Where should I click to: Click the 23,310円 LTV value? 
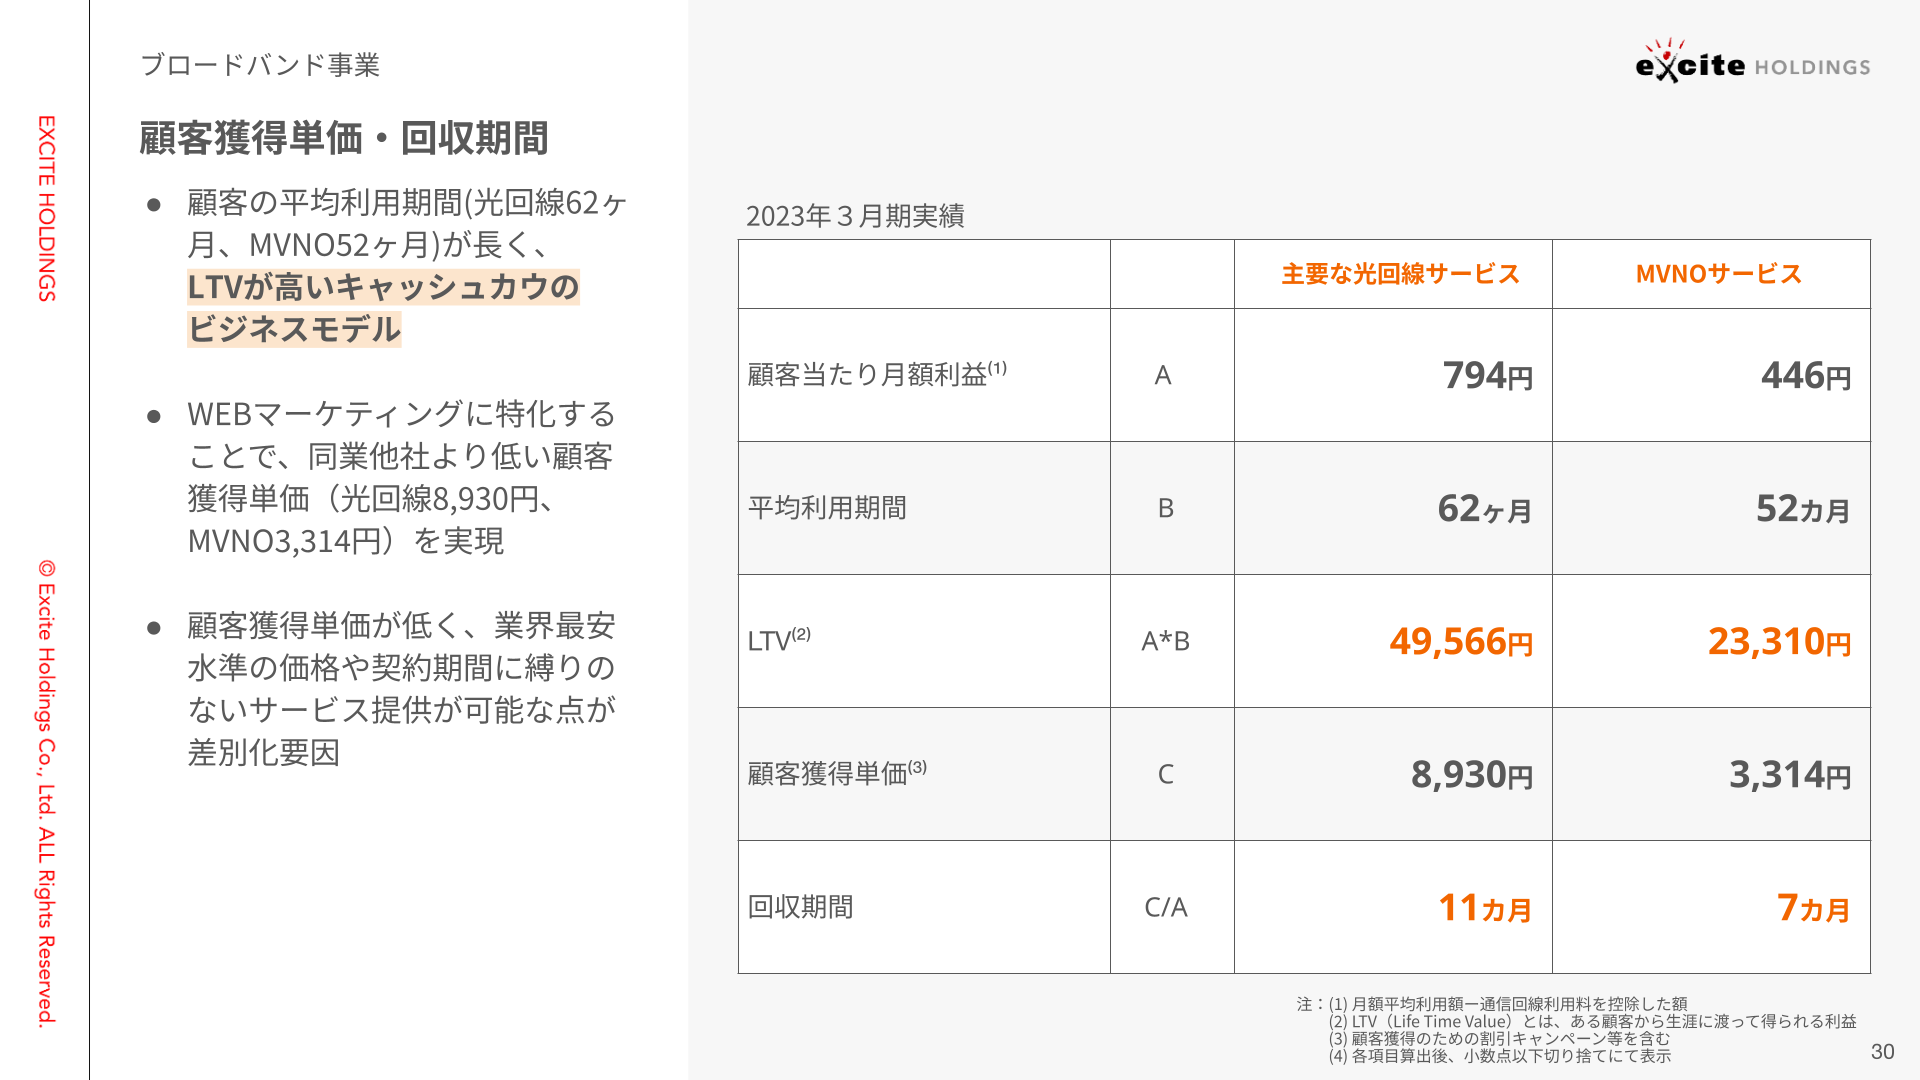click(x=1779, y=642)
